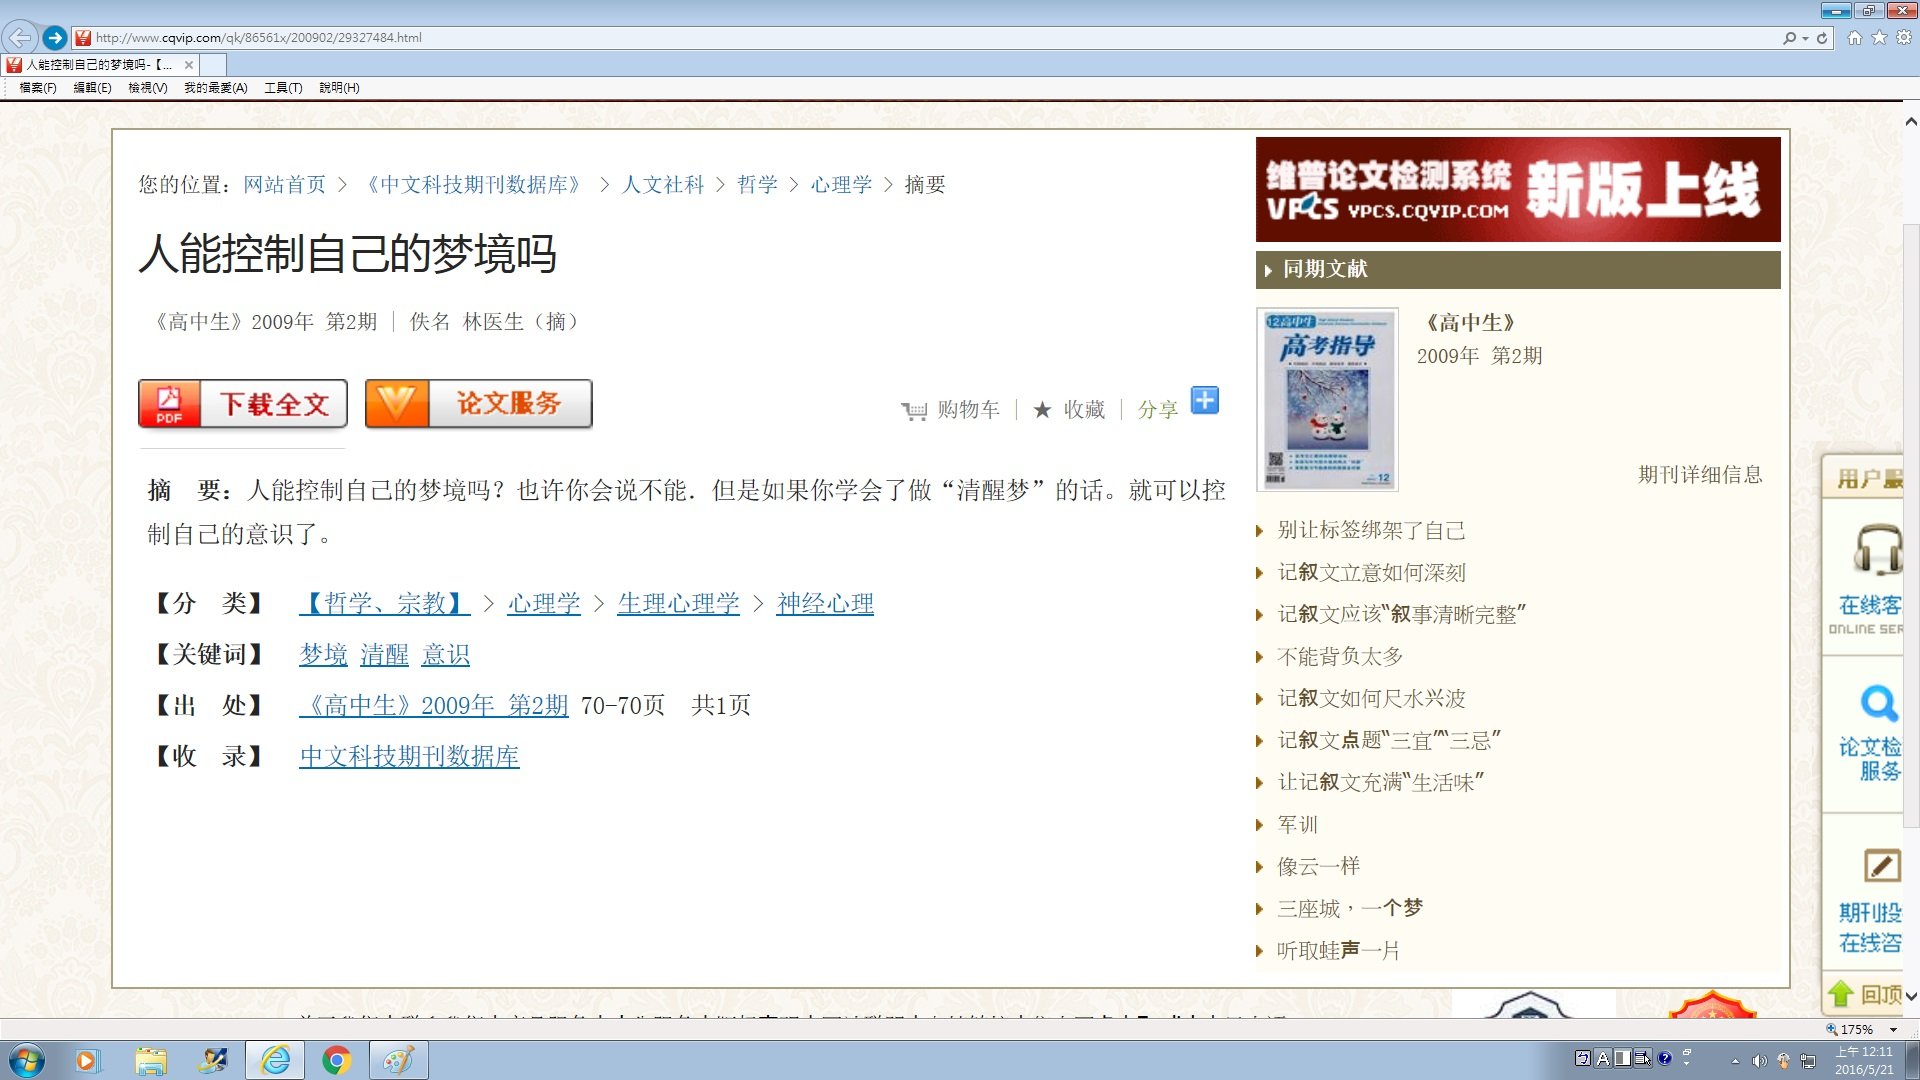Click the browser forward arrow button

coord(55,38)
